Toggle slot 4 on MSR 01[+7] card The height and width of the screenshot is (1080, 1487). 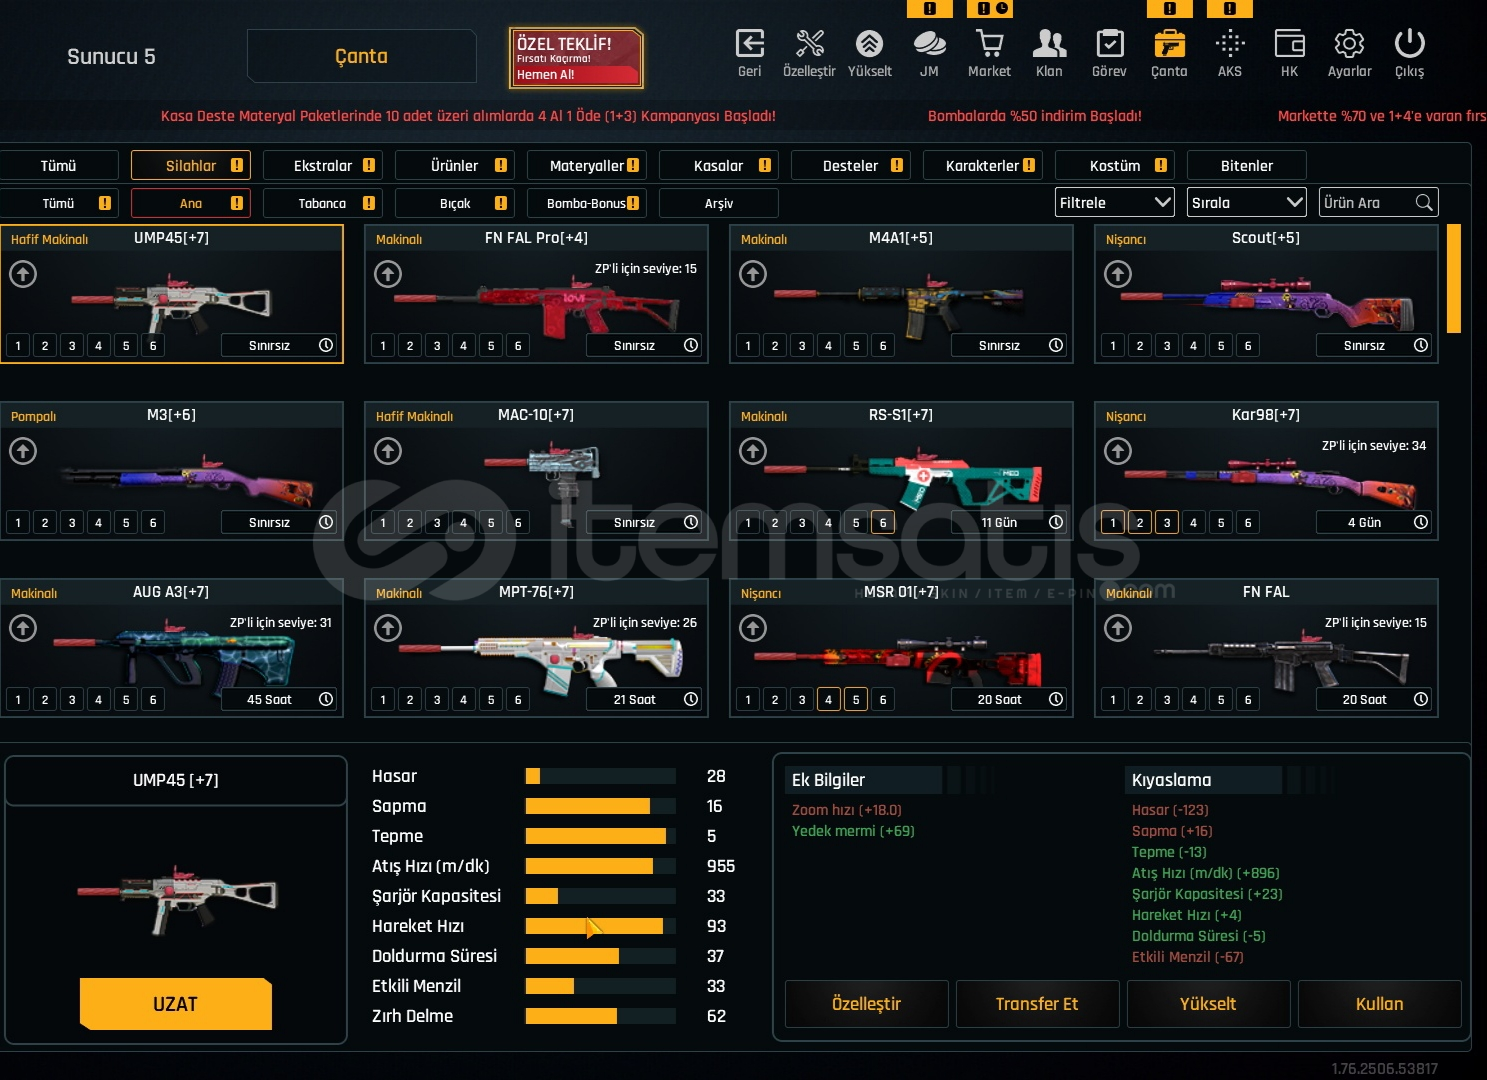click(829, 699)
